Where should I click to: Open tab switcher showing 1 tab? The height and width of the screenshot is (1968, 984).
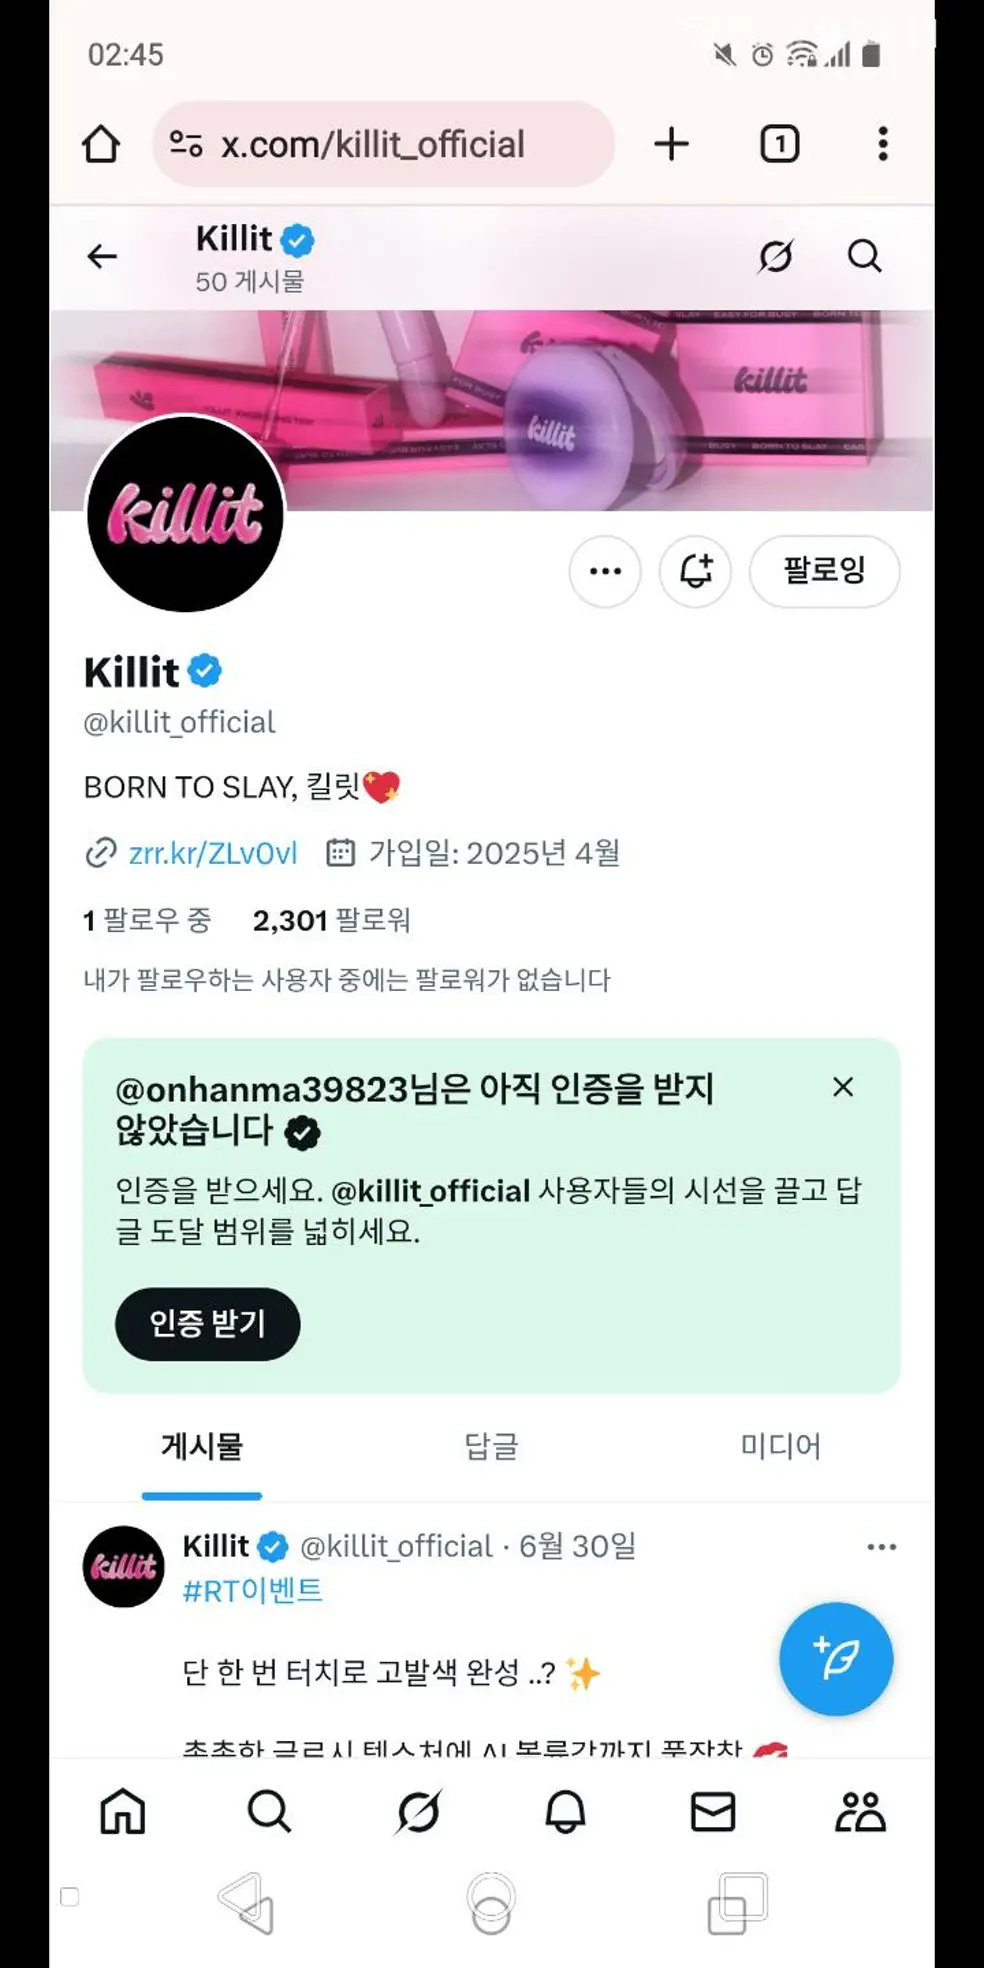click(780, 144)
